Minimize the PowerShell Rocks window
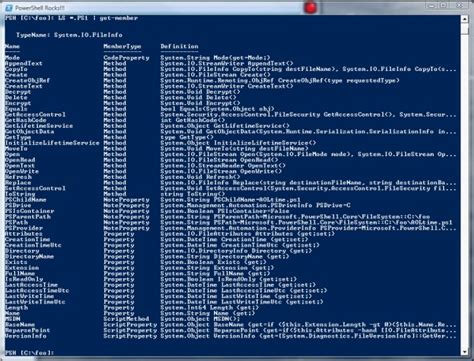 431,6
